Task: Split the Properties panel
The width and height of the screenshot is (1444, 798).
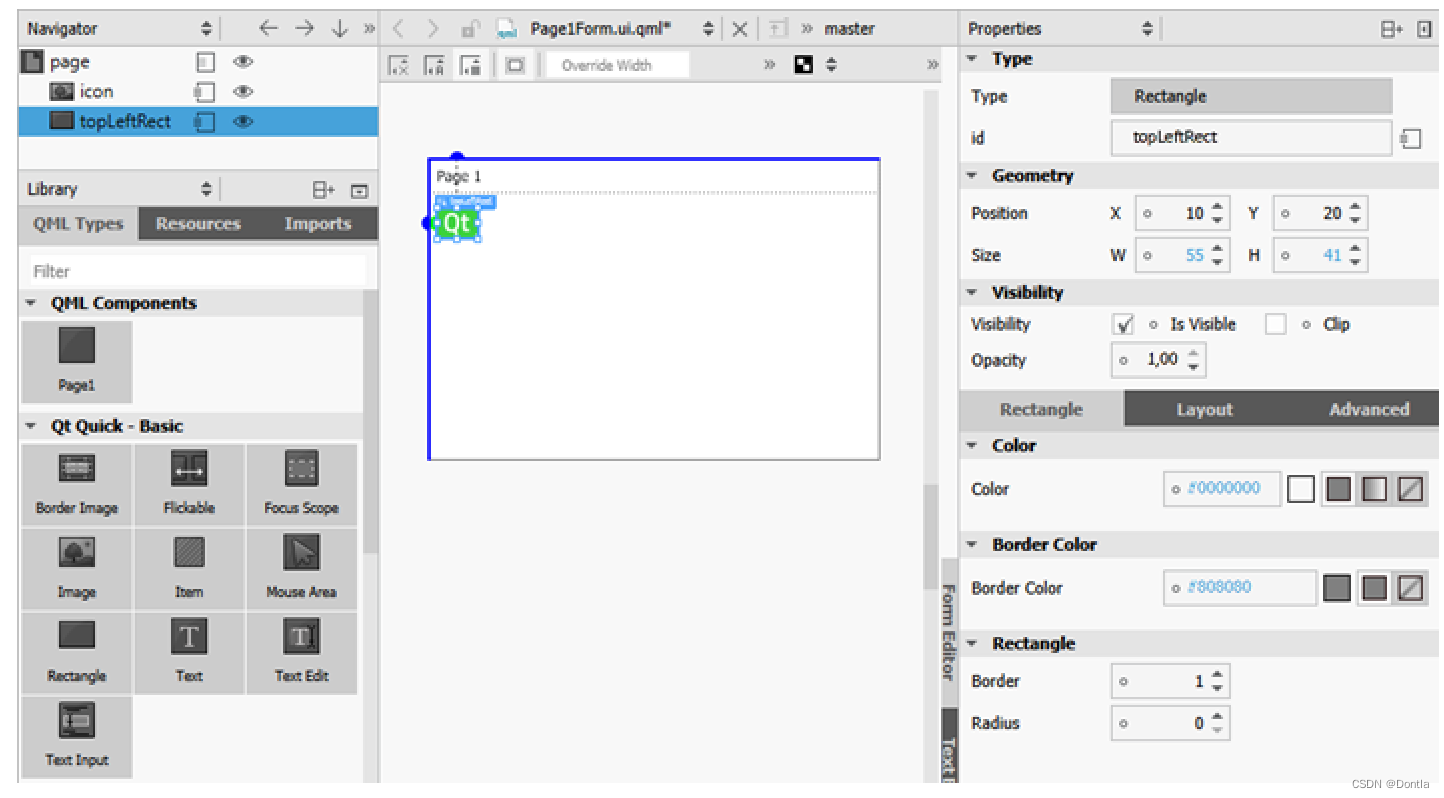Action: click(1391, 30)
